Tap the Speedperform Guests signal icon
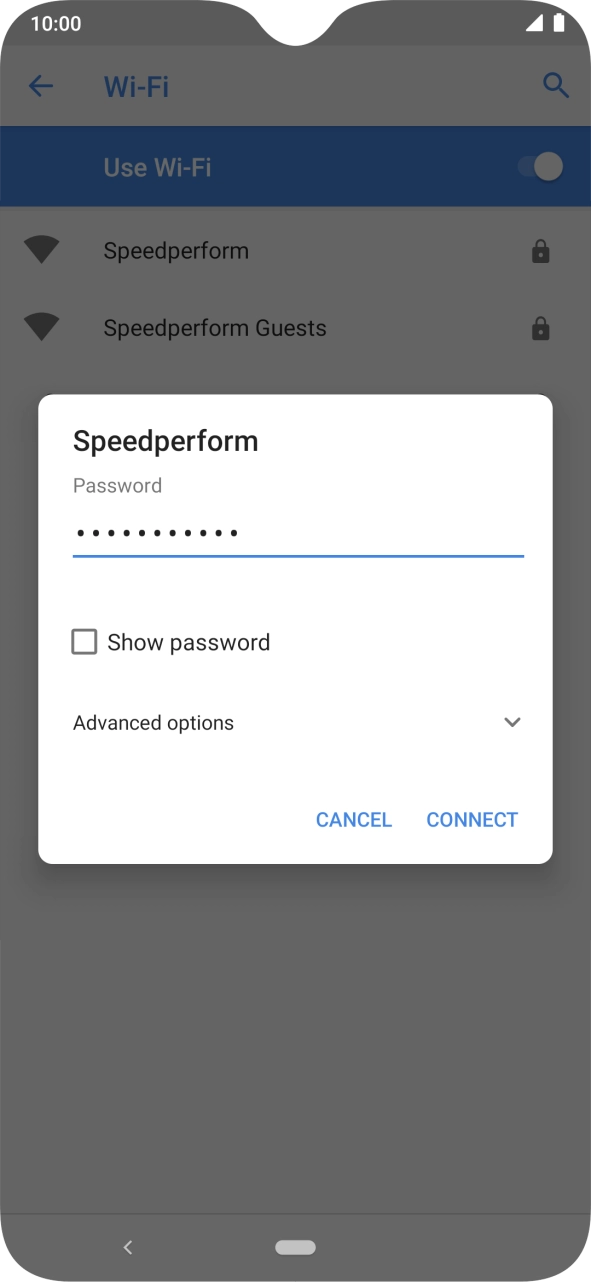Image resolution: width=591 pixels, height=1282 pixels. point(41,327)
